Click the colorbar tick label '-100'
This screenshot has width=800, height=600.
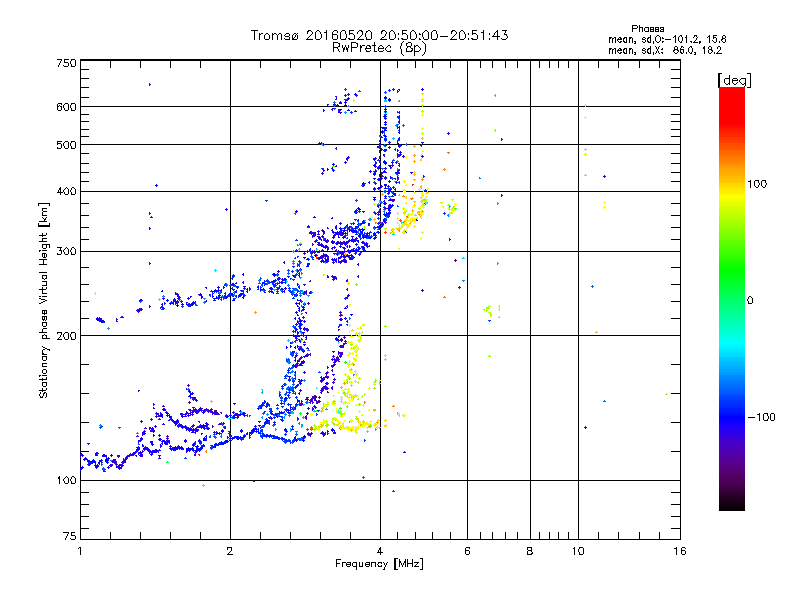click(762, 417)
